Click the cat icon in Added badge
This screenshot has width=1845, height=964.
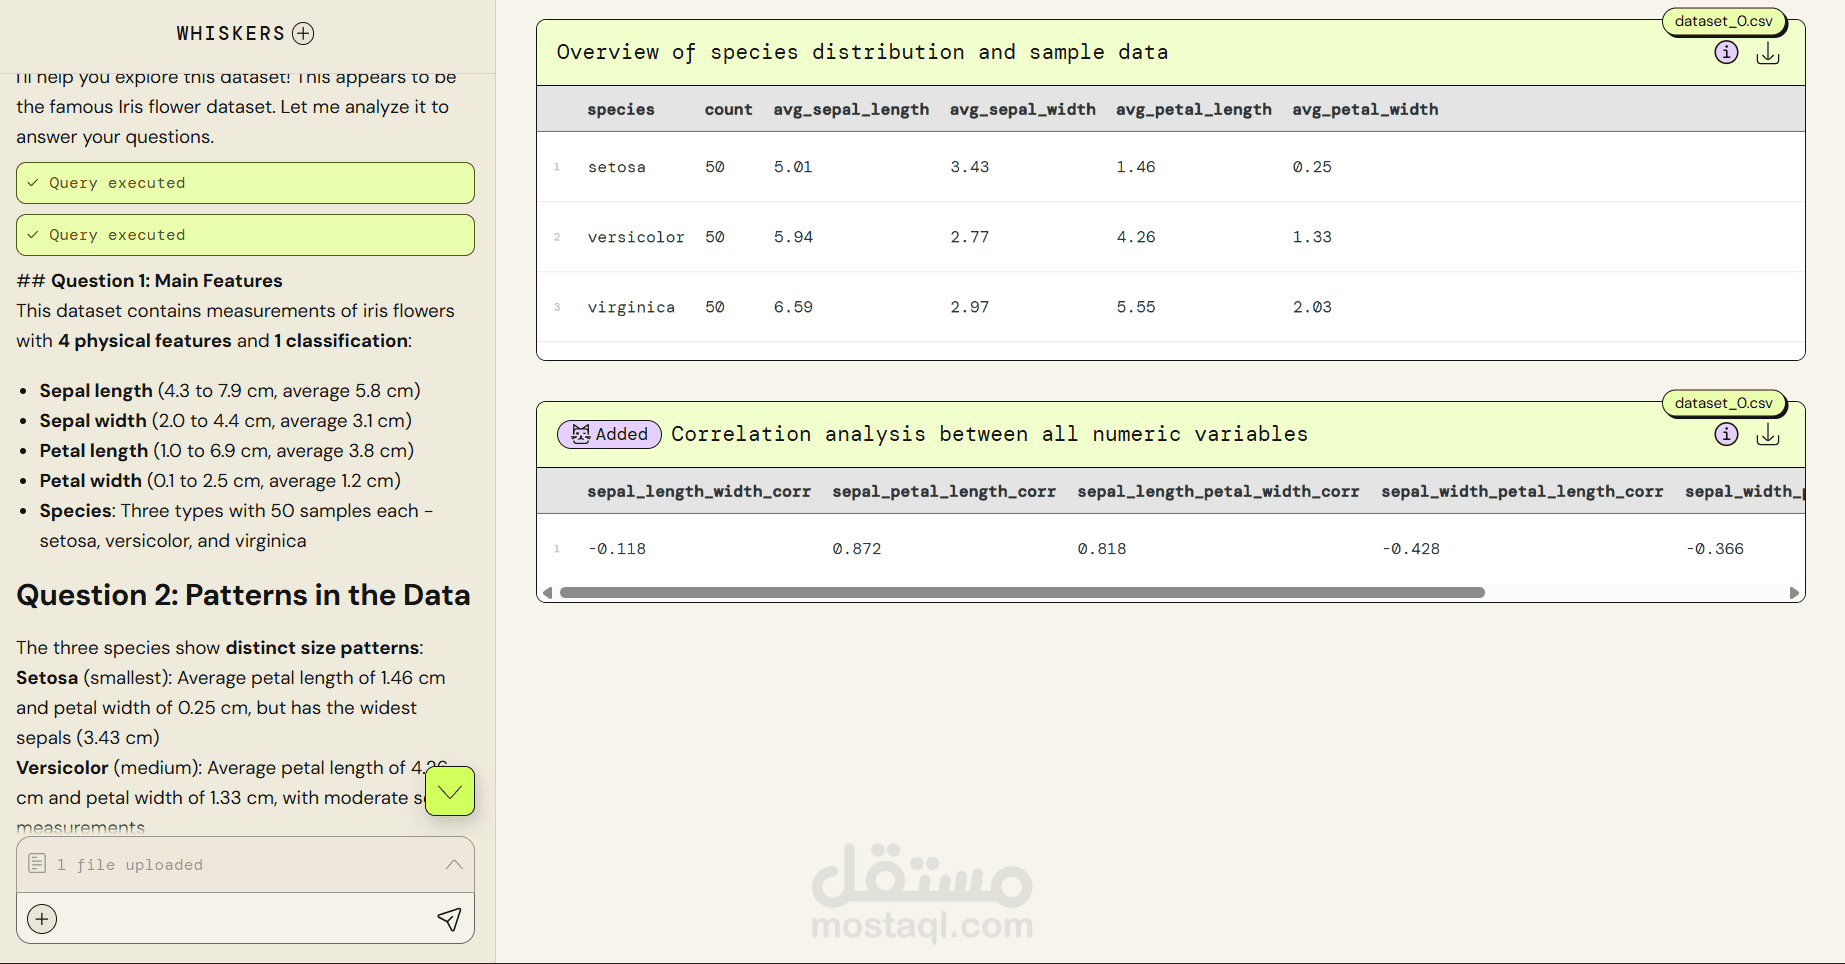pyautogui.click(x=580, y=434)
